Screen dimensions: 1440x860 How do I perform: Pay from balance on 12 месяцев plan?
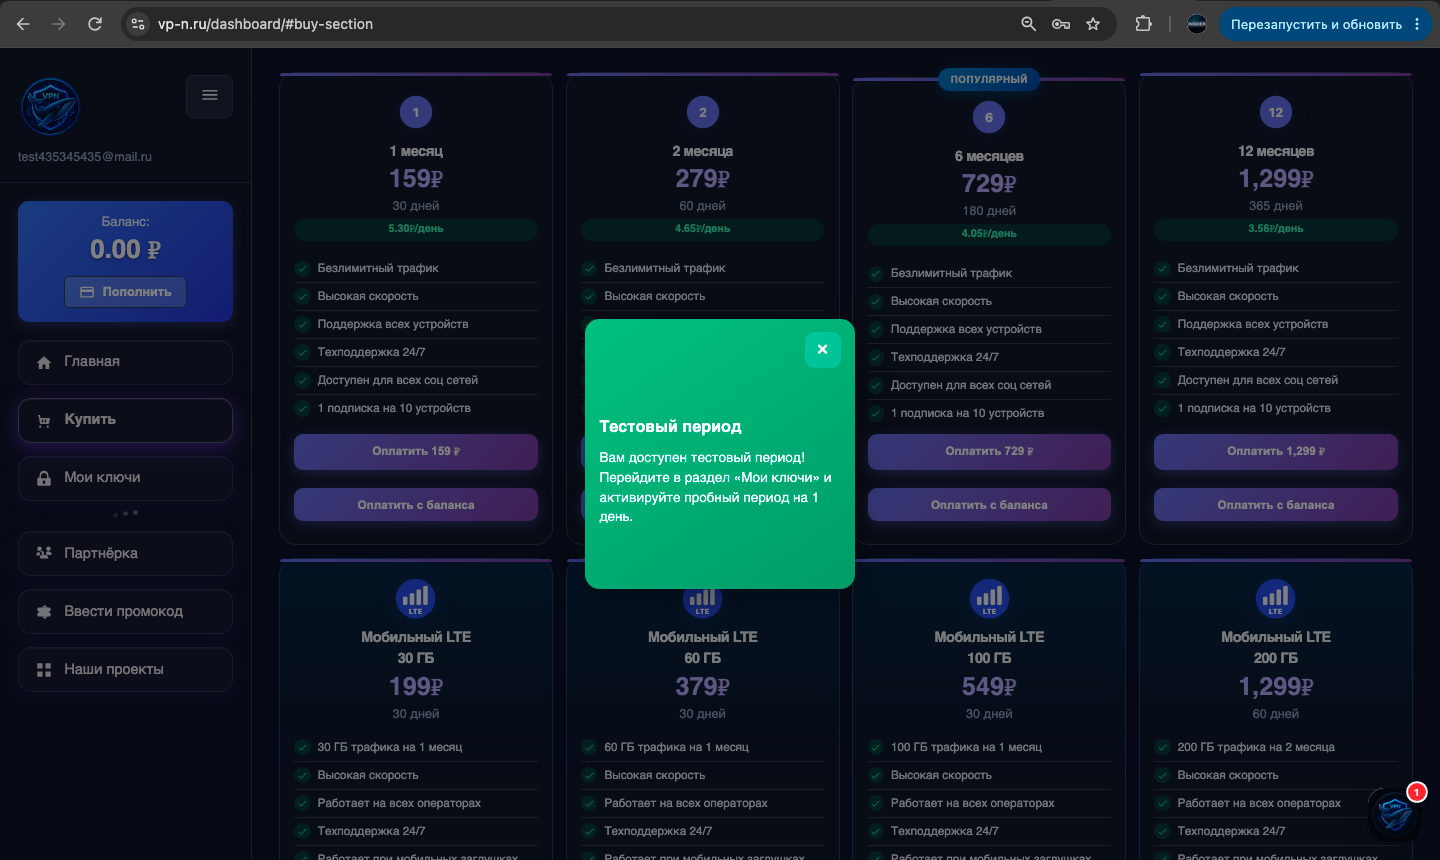(1275, 505)
